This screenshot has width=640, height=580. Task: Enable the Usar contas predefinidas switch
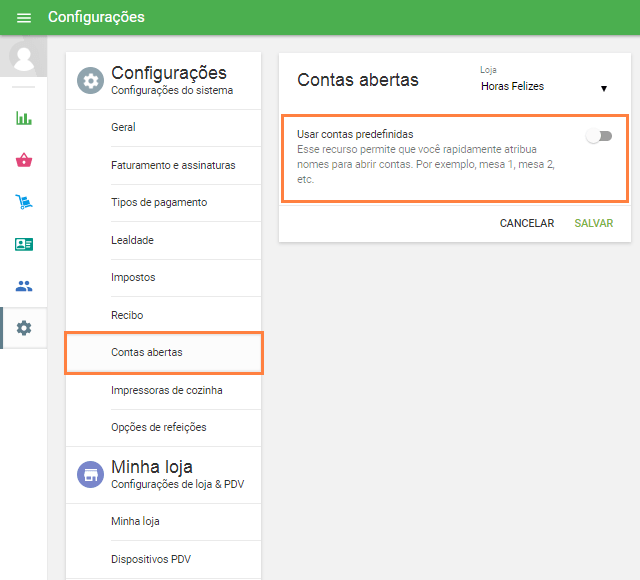point(599,136)
